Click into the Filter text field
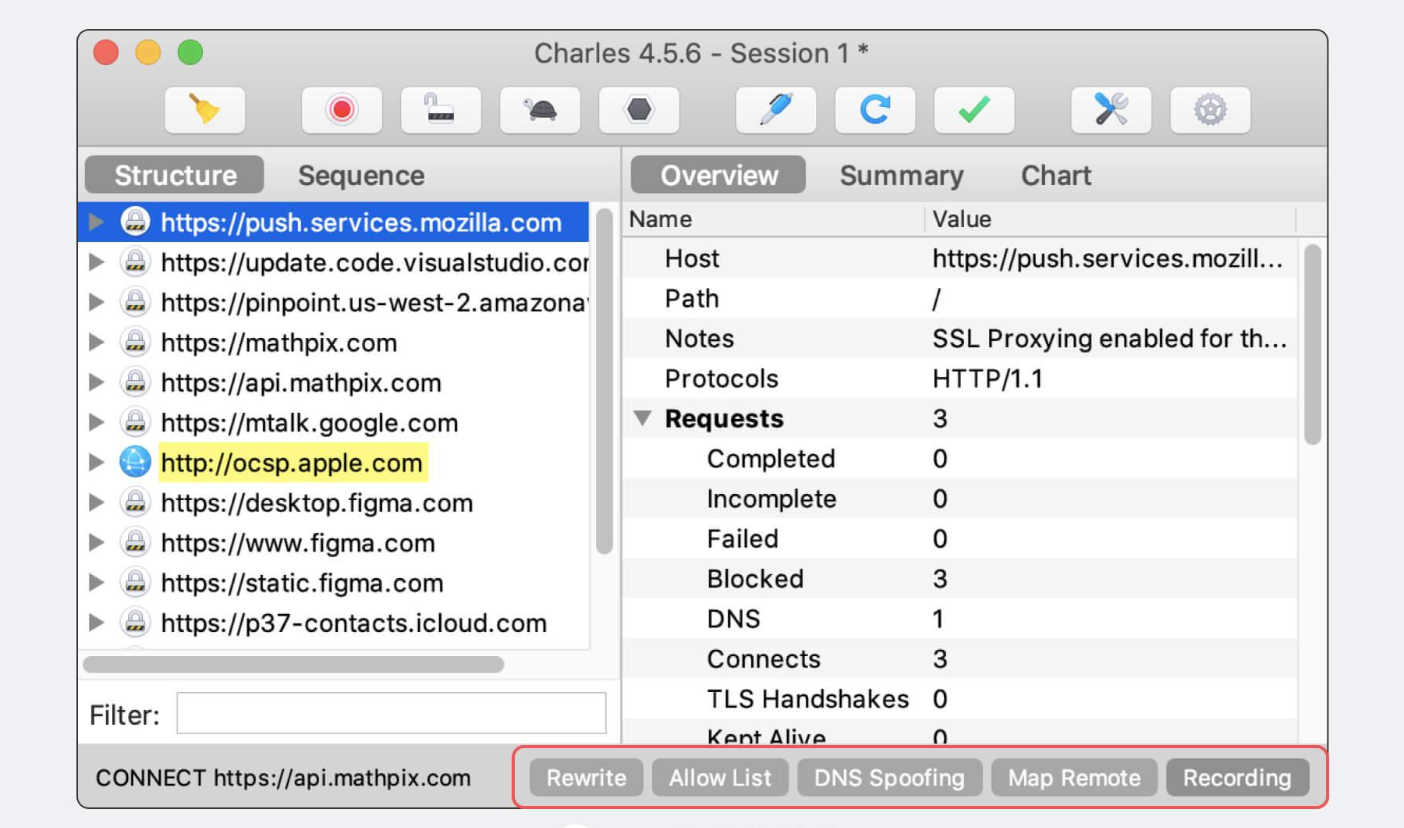Image resolution: width=1404 pixels, height=828 pixels. 391,714
